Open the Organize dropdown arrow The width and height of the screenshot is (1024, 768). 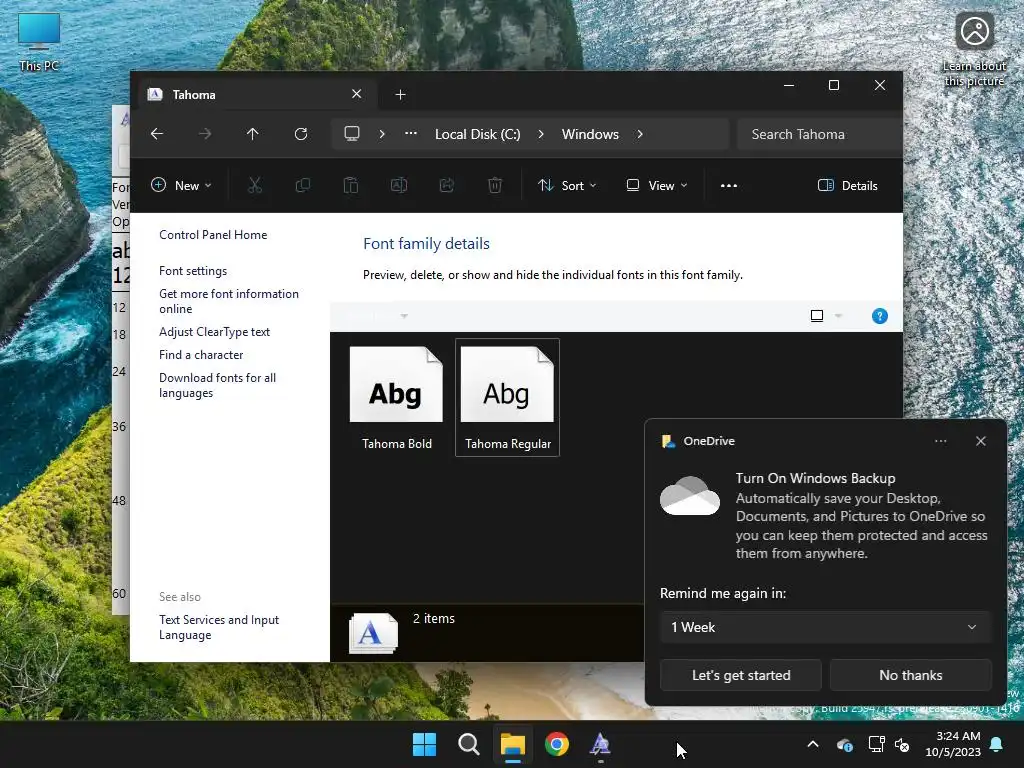coord(404,316)
